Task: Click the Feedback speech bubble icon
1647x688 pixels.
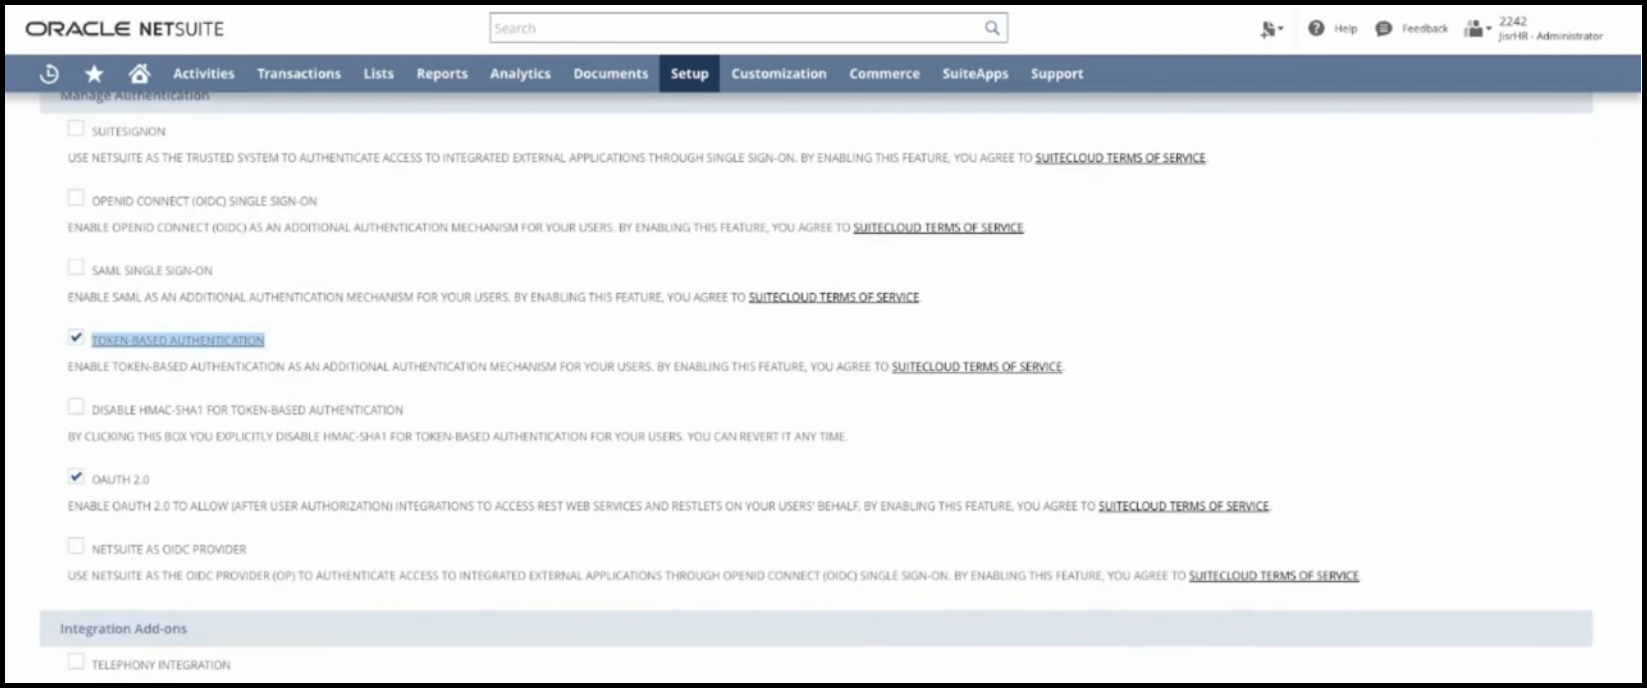Action: click(x=1383, y=28)
